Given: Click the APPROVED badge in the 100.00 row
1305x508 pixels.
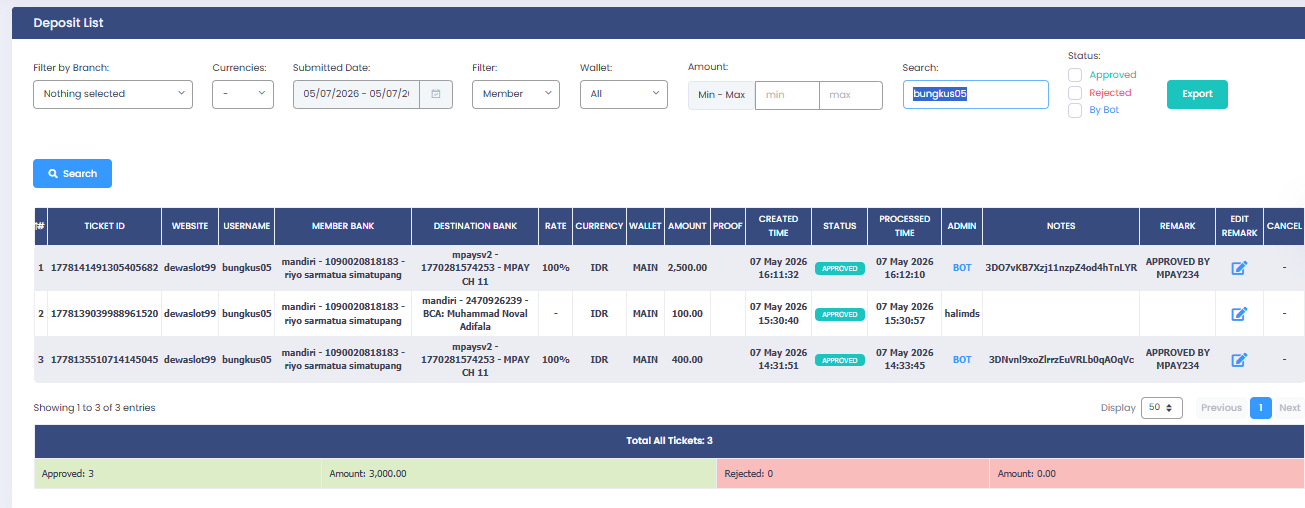Looking at the screenshot, I should [839, 315].
